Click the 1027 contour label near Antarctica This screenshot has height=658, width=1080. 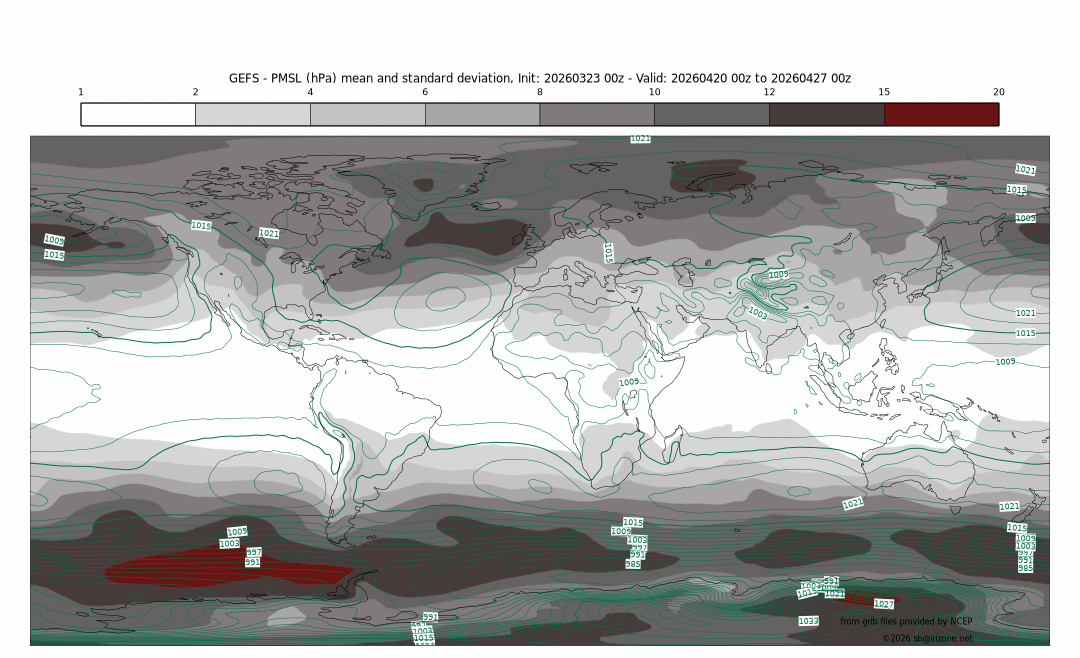884,604
